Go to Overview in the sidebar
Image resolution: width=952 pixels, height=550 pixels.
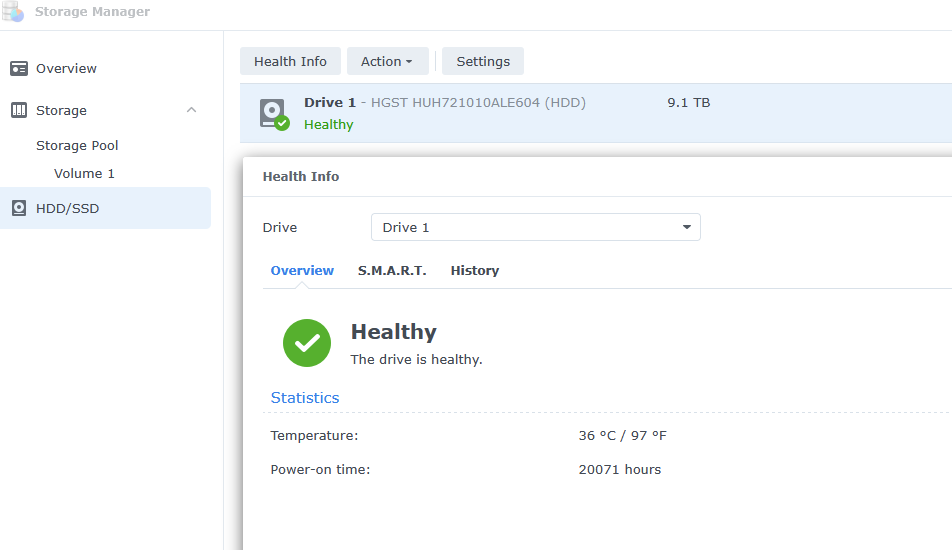66,69
